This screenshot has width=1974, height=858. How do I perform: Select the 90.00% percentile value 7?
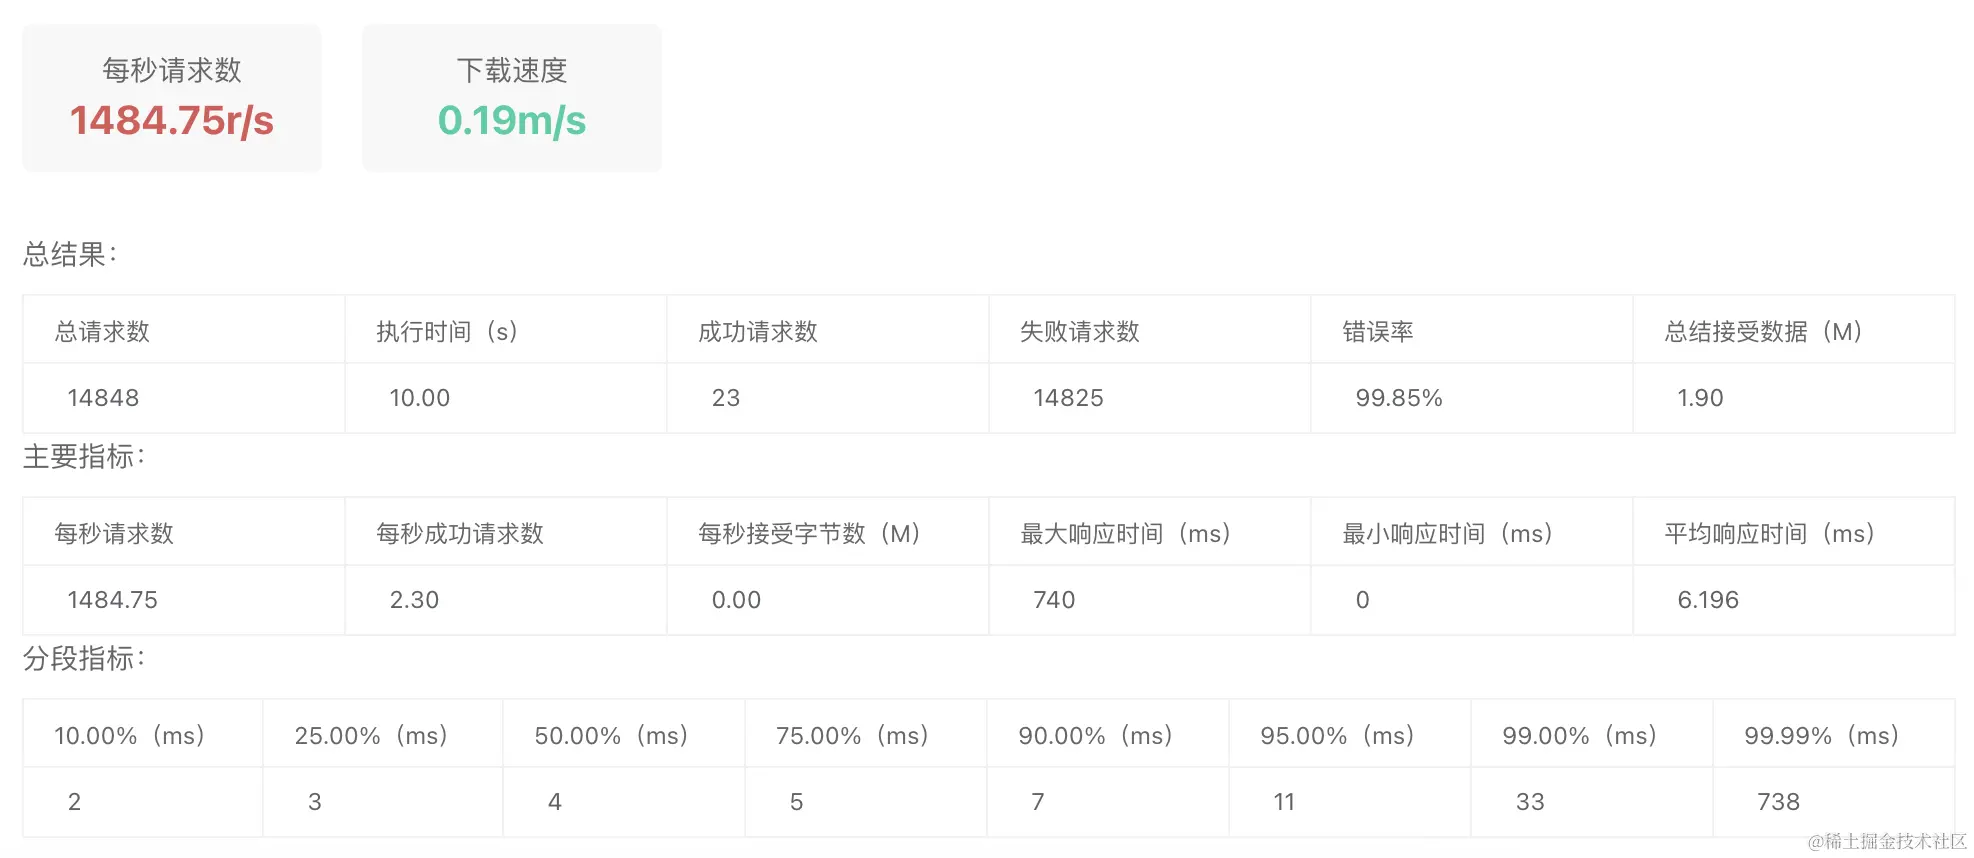[1038, 802]
